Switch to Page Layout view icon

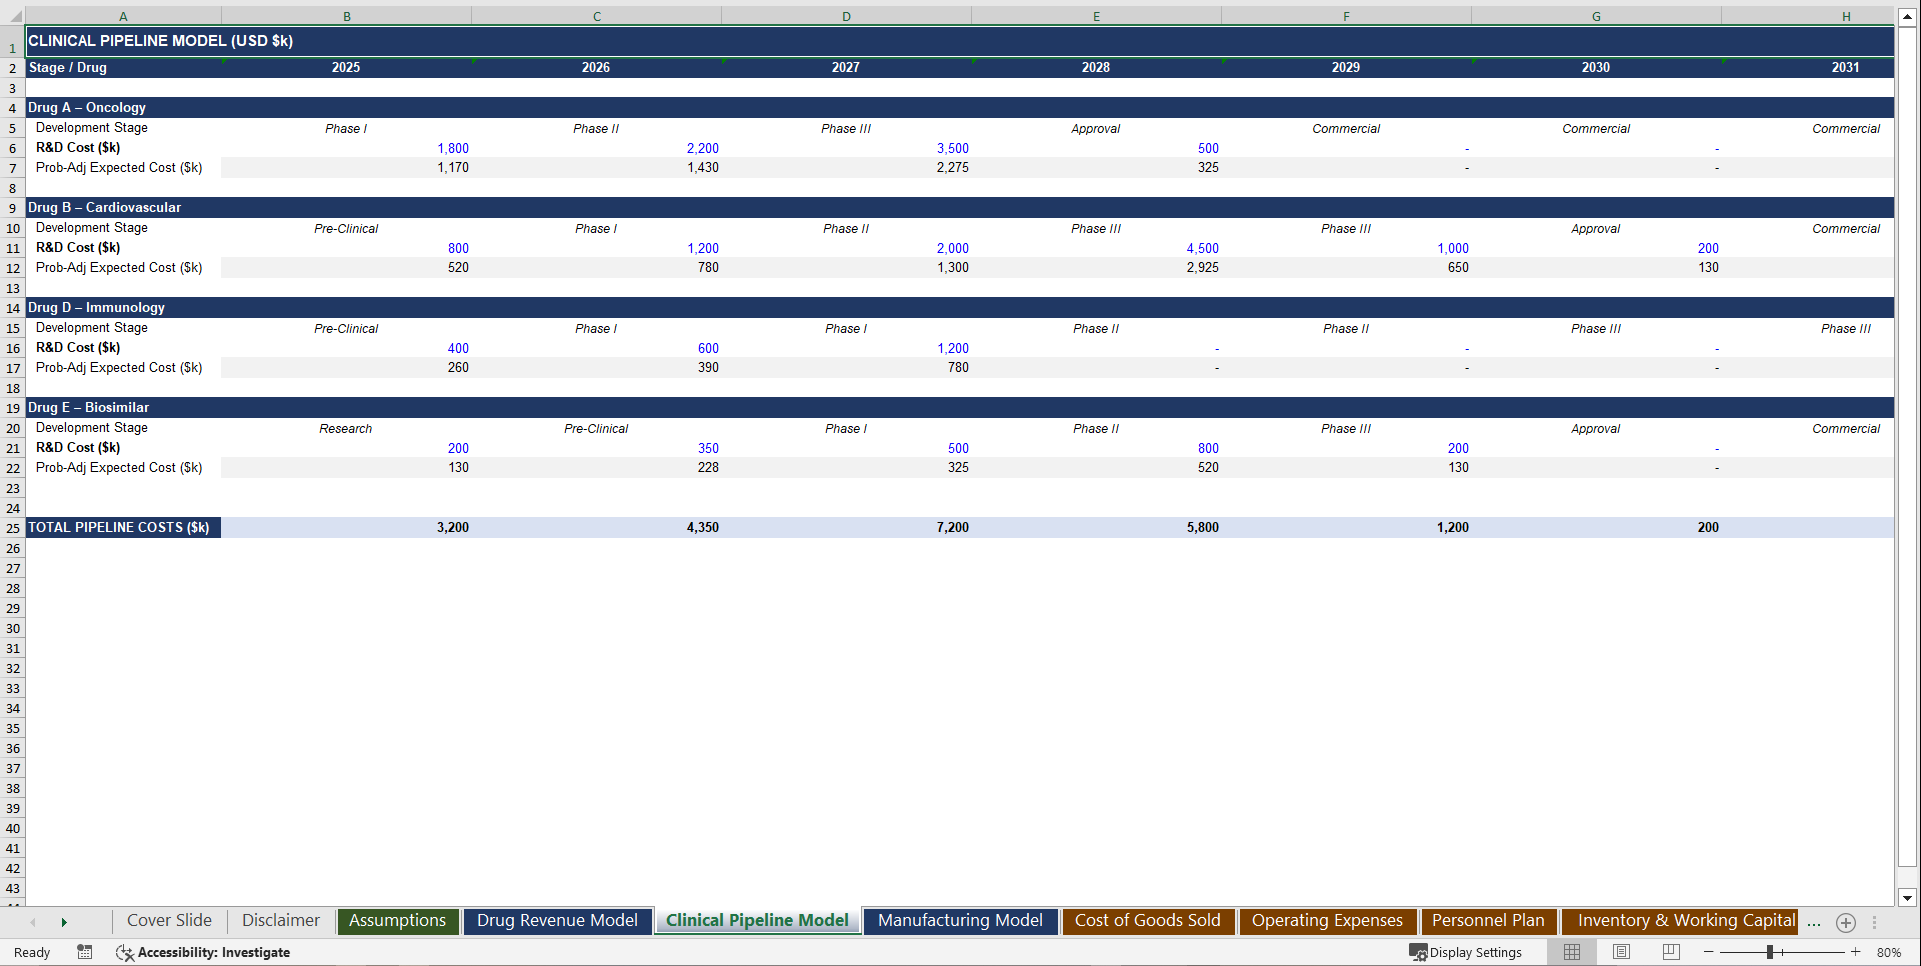1621,952
